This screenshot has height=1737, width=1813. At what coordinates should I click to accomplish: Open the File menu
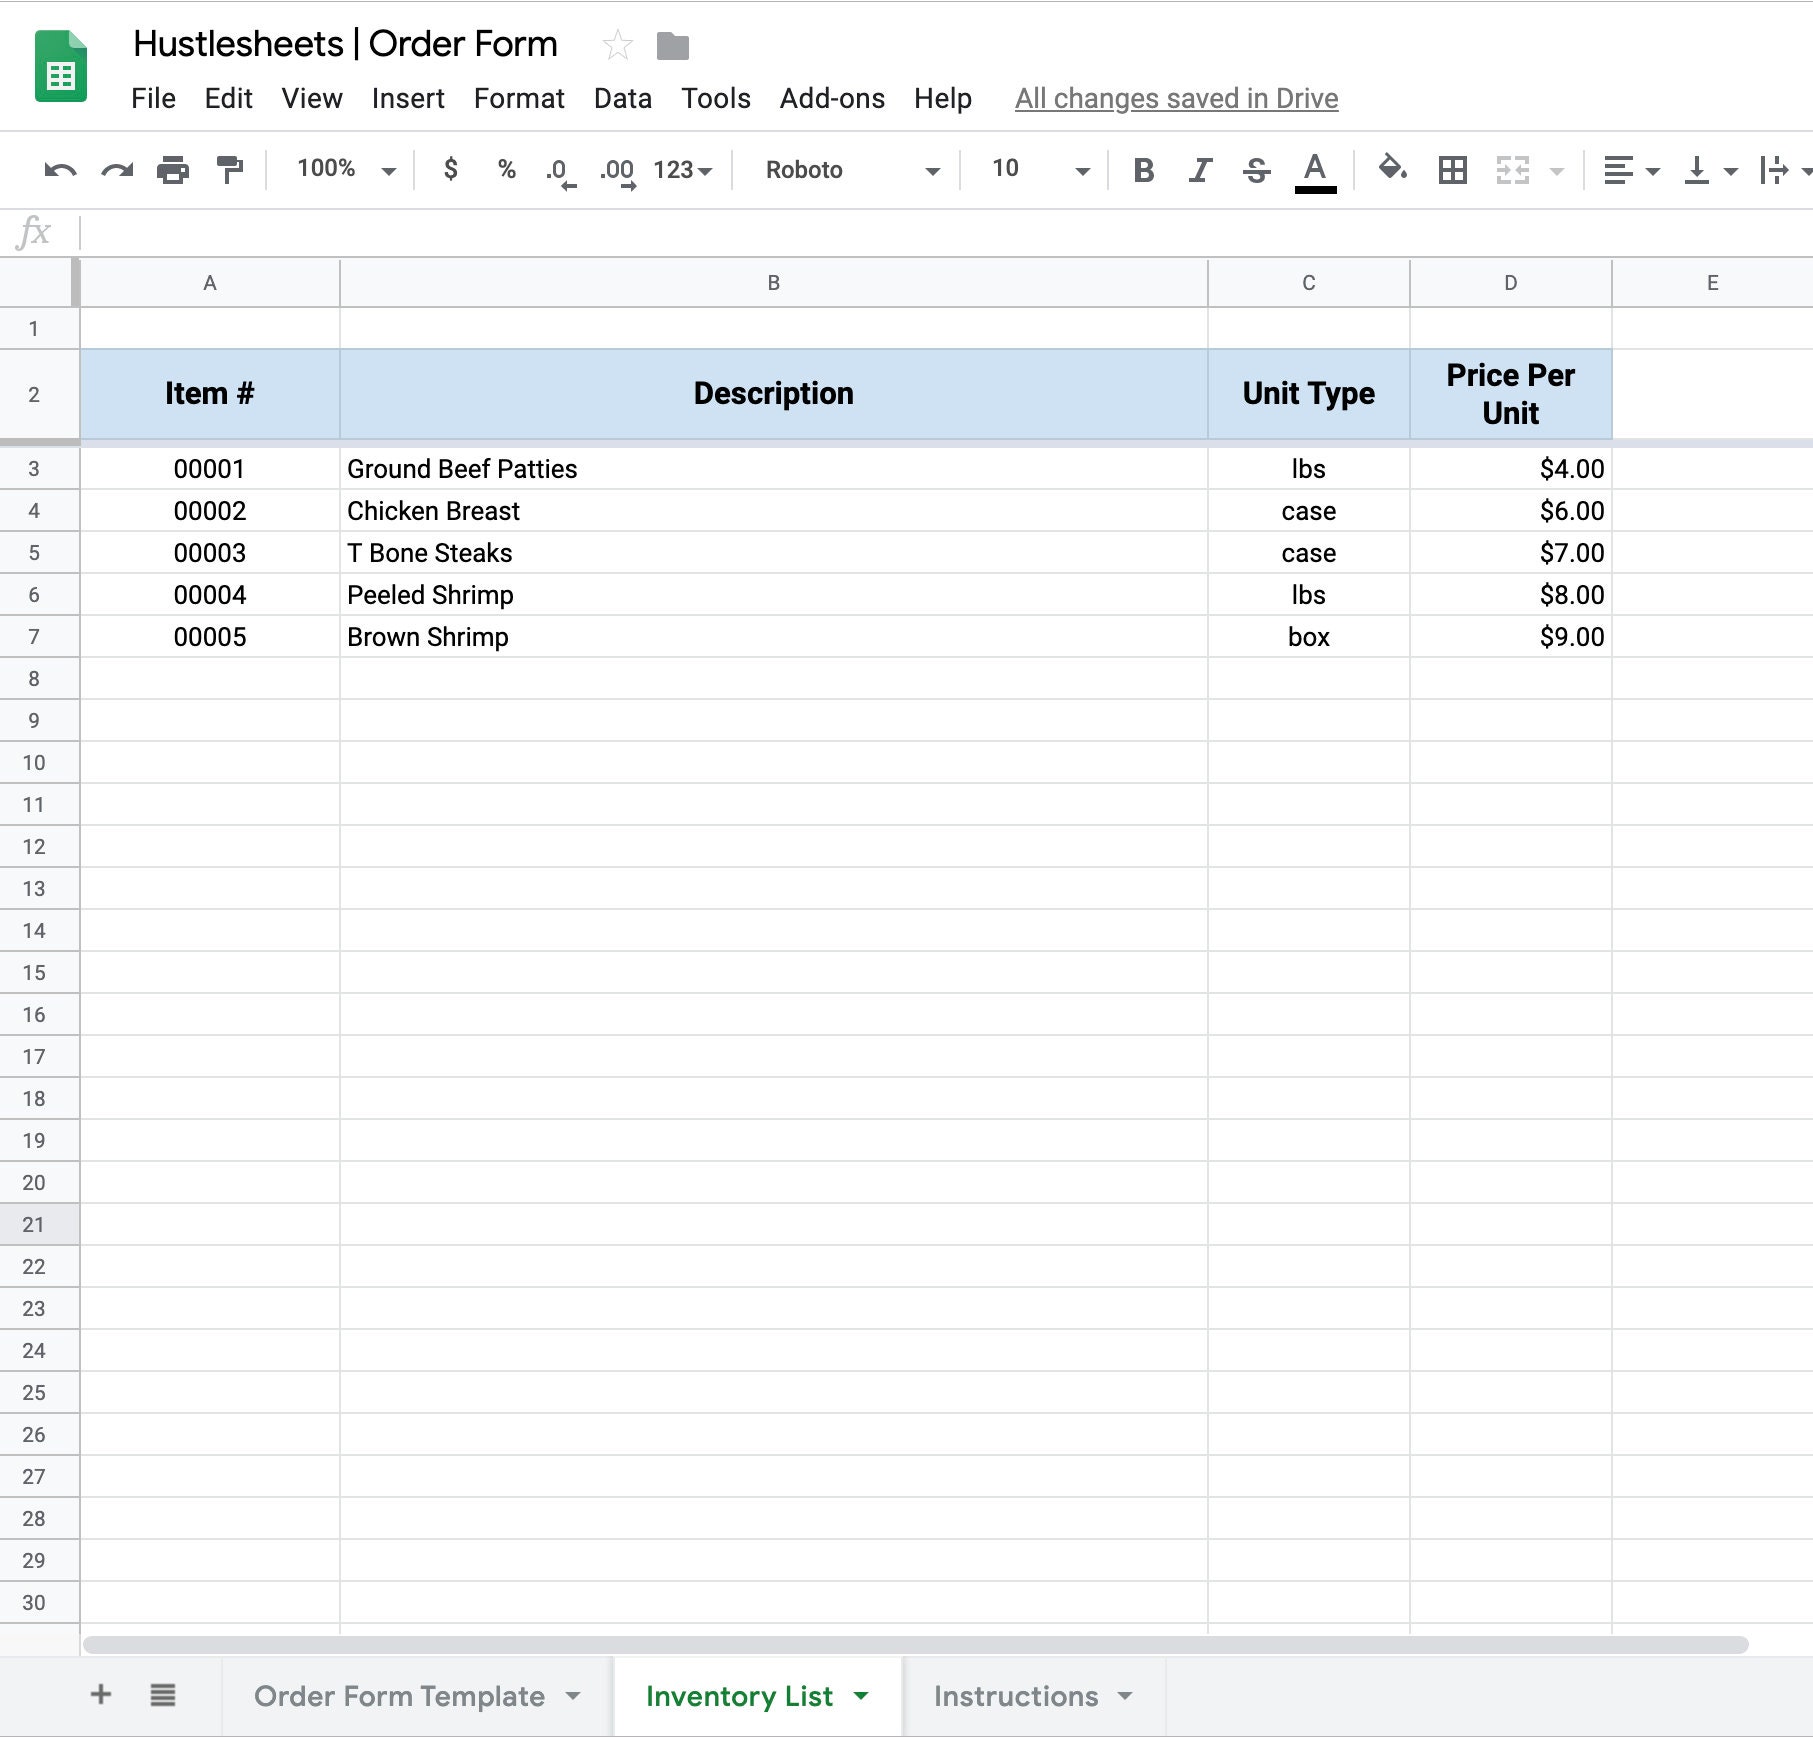pyautogui.click(x=153, y=98)
